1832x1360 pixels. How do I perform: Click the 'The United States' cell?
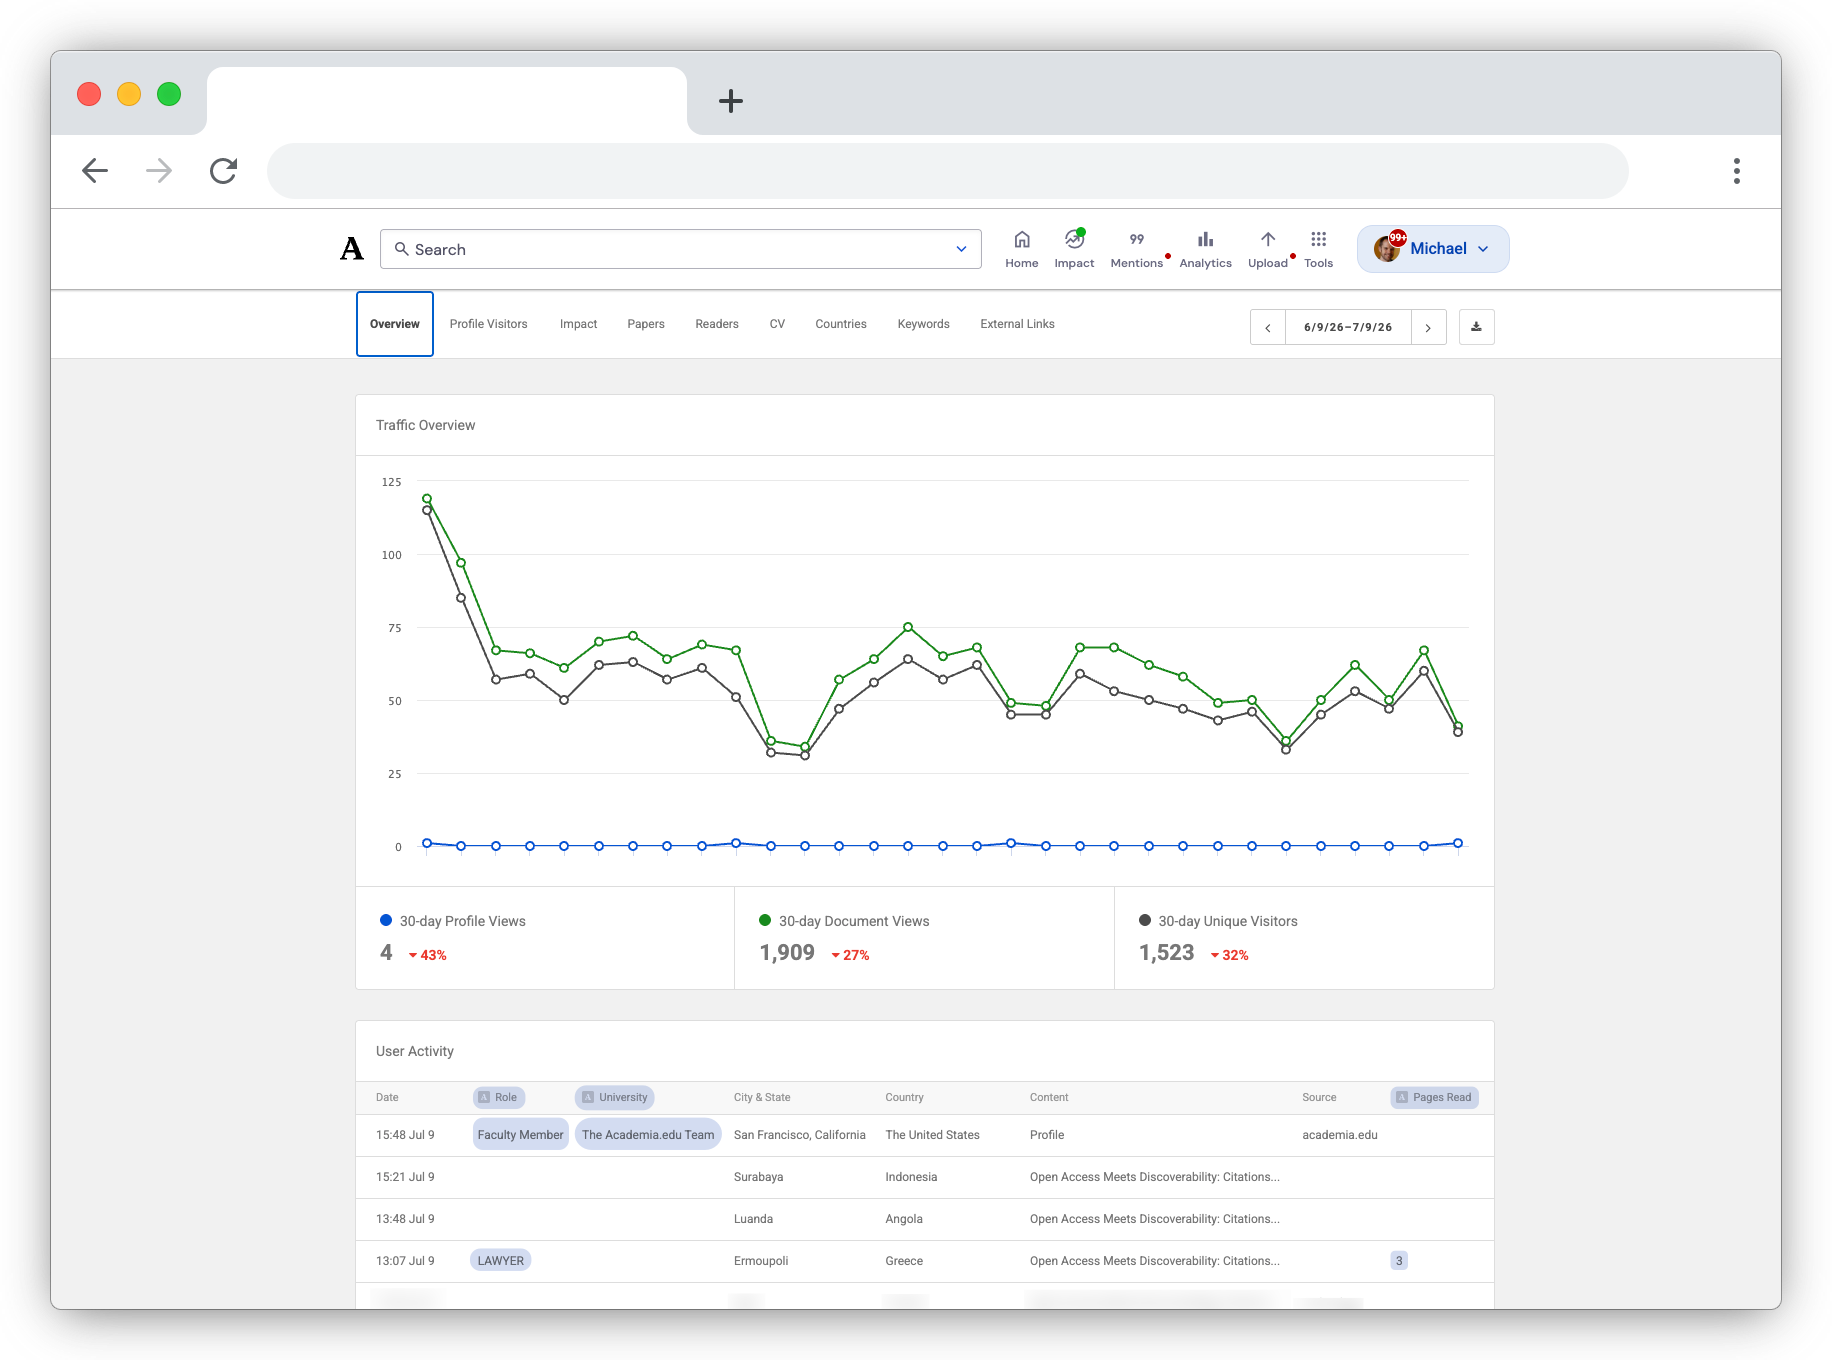(x=933, y=1135)
